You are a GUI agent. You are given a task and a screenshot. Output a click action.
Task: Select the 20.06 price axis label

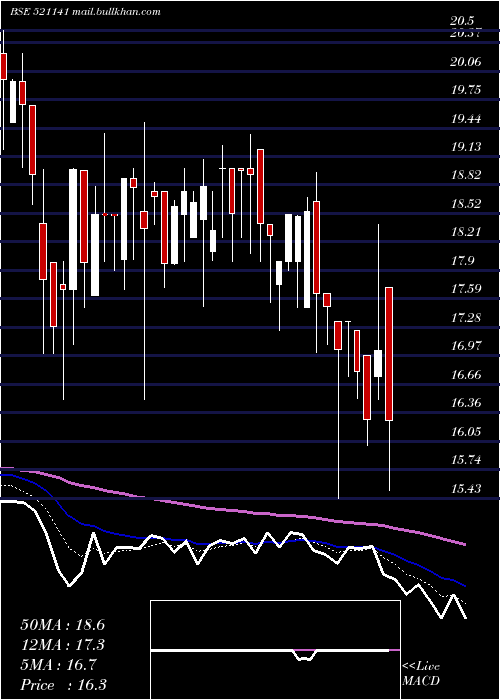466,62
